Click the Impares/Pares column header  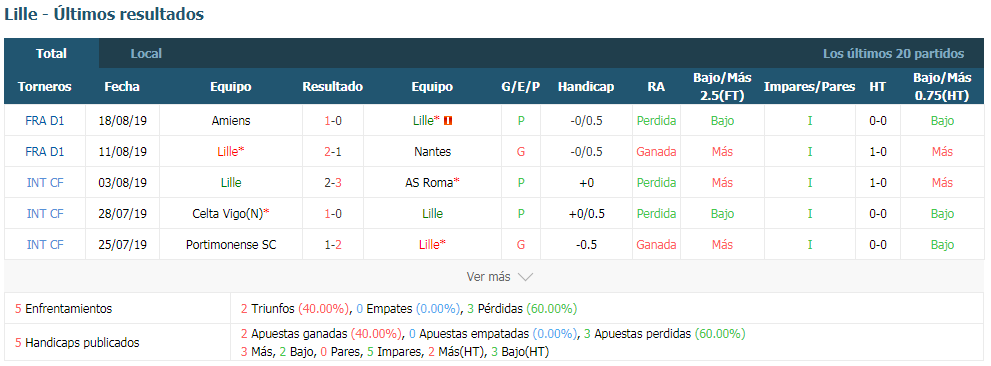(810, 87)
